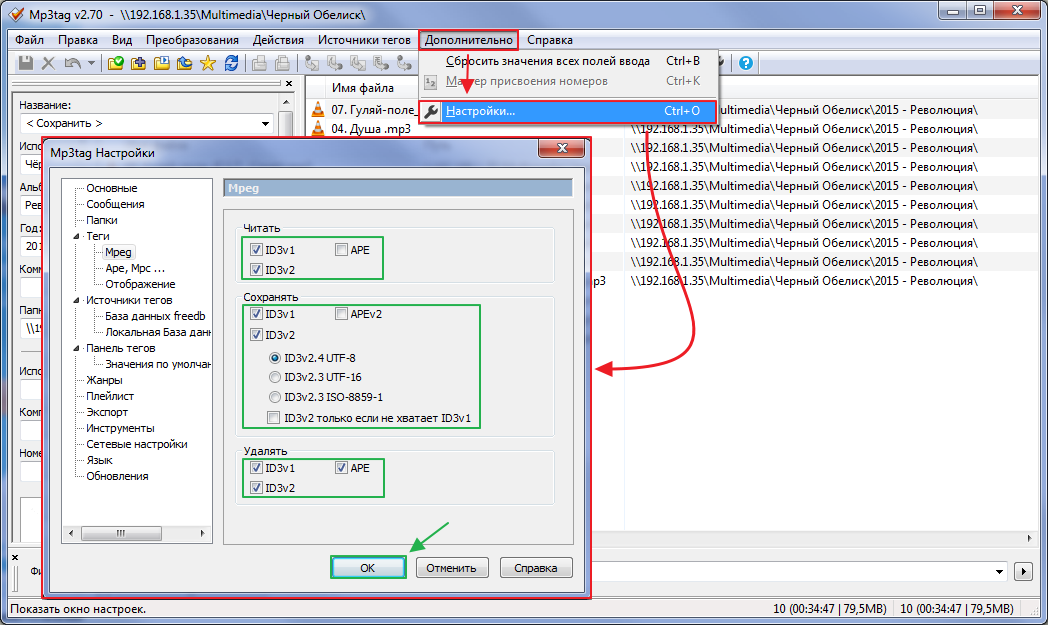This screenshot has height=625, width=1048.
Task: Open the Правка menu
Action: pyautogui.click(x=78, y=40)
